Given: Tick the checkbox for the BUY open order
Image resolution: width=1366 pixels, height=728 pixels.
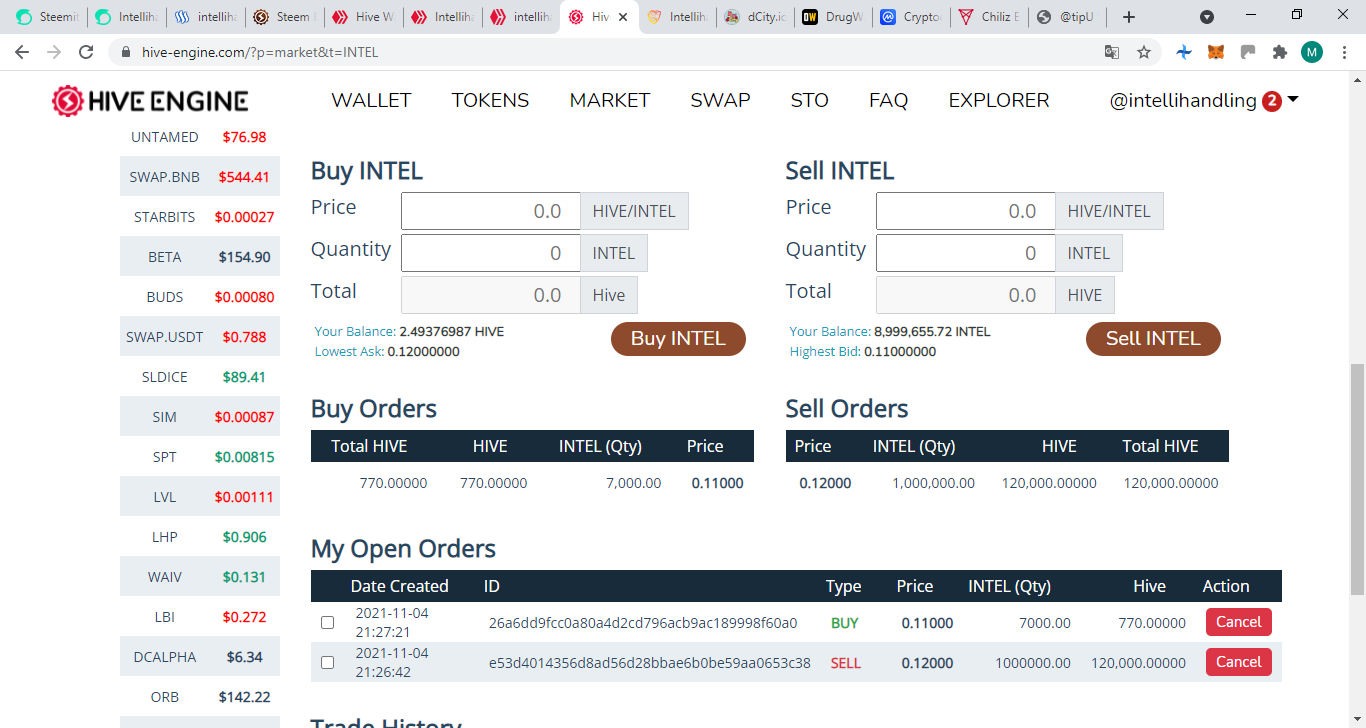Looking at the screenshot, I should point(327,623).
